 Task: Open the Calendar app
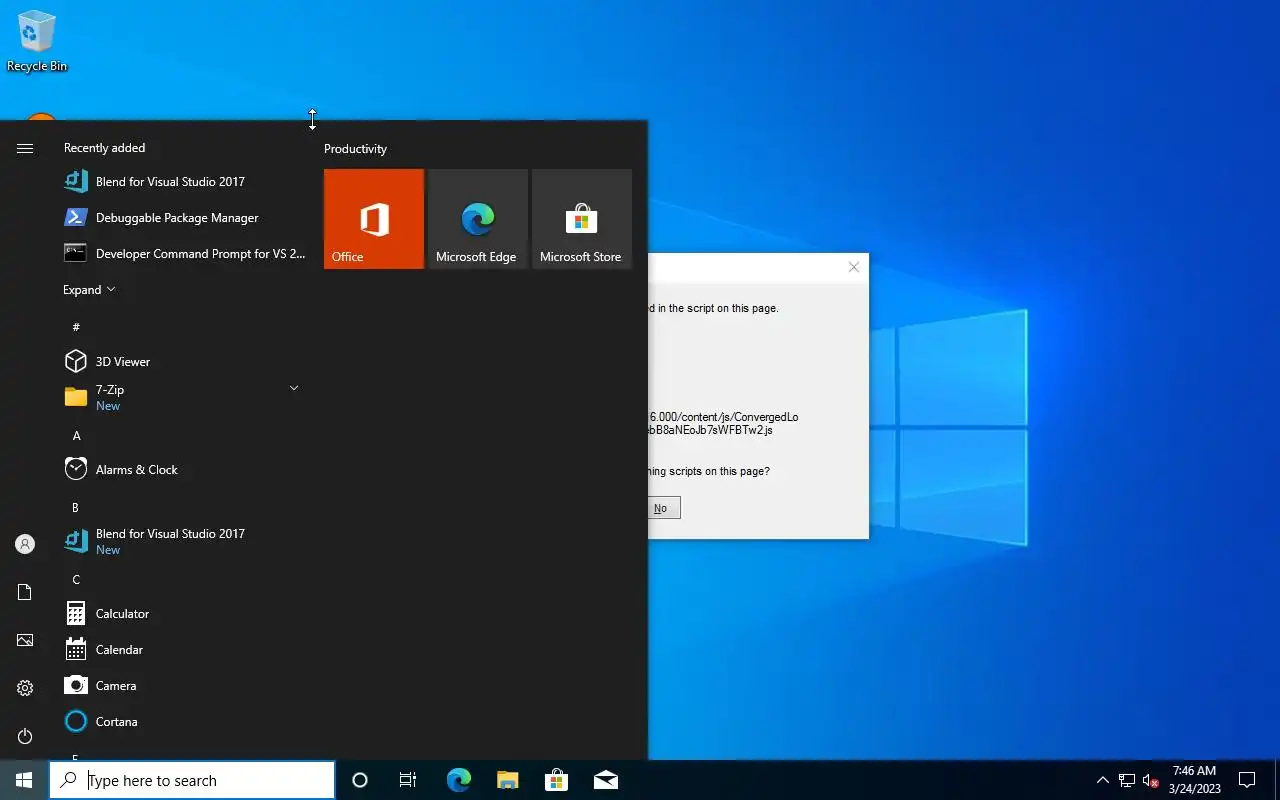(186, 650)
